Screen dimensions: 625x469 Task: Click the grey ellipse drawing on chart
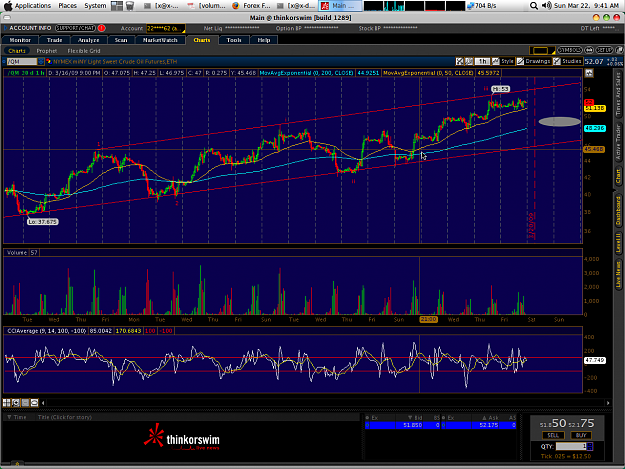pyautogui.click(x=559, y=122)
